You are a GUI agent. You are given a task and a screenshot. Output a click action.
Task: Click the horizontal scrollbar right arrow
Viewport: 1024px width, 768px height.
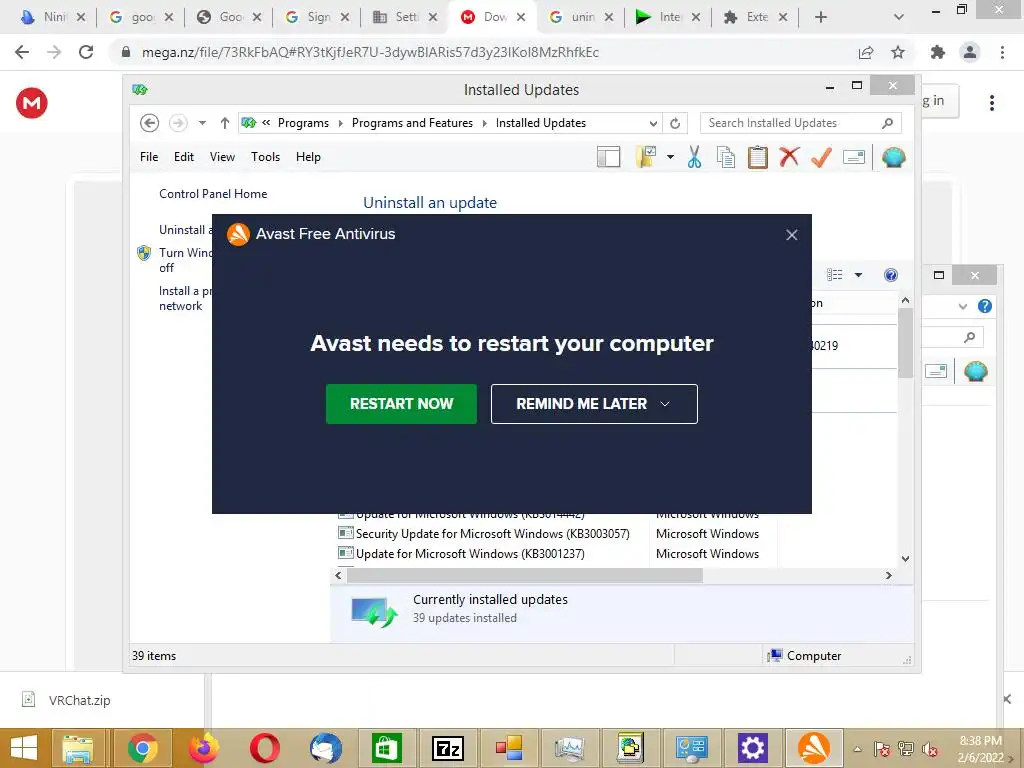888,575
